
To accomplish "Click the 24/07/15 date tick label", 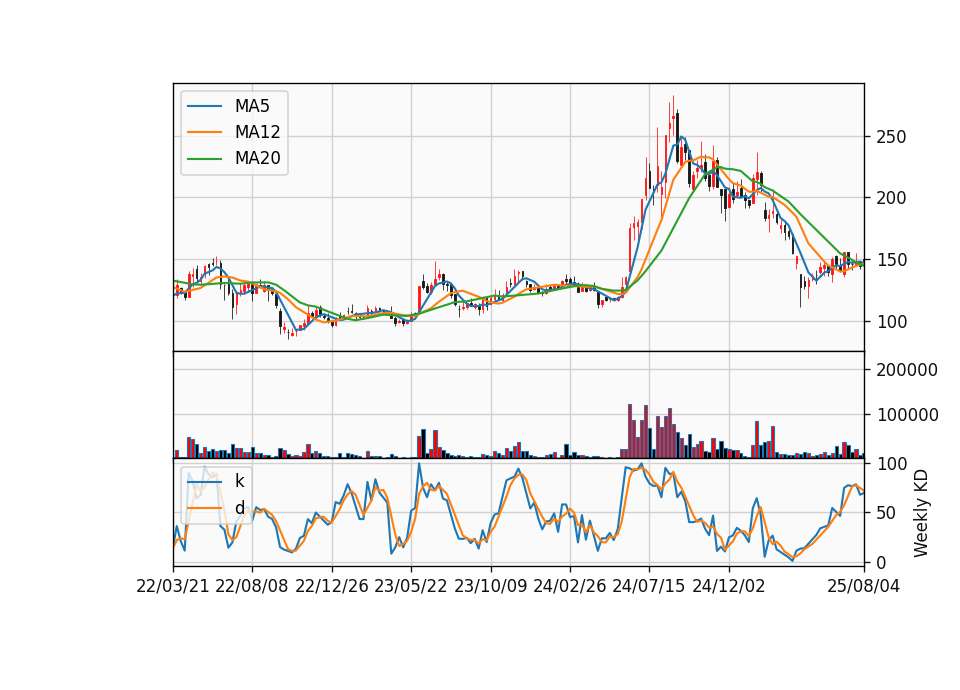I will (x=649, y=586).
